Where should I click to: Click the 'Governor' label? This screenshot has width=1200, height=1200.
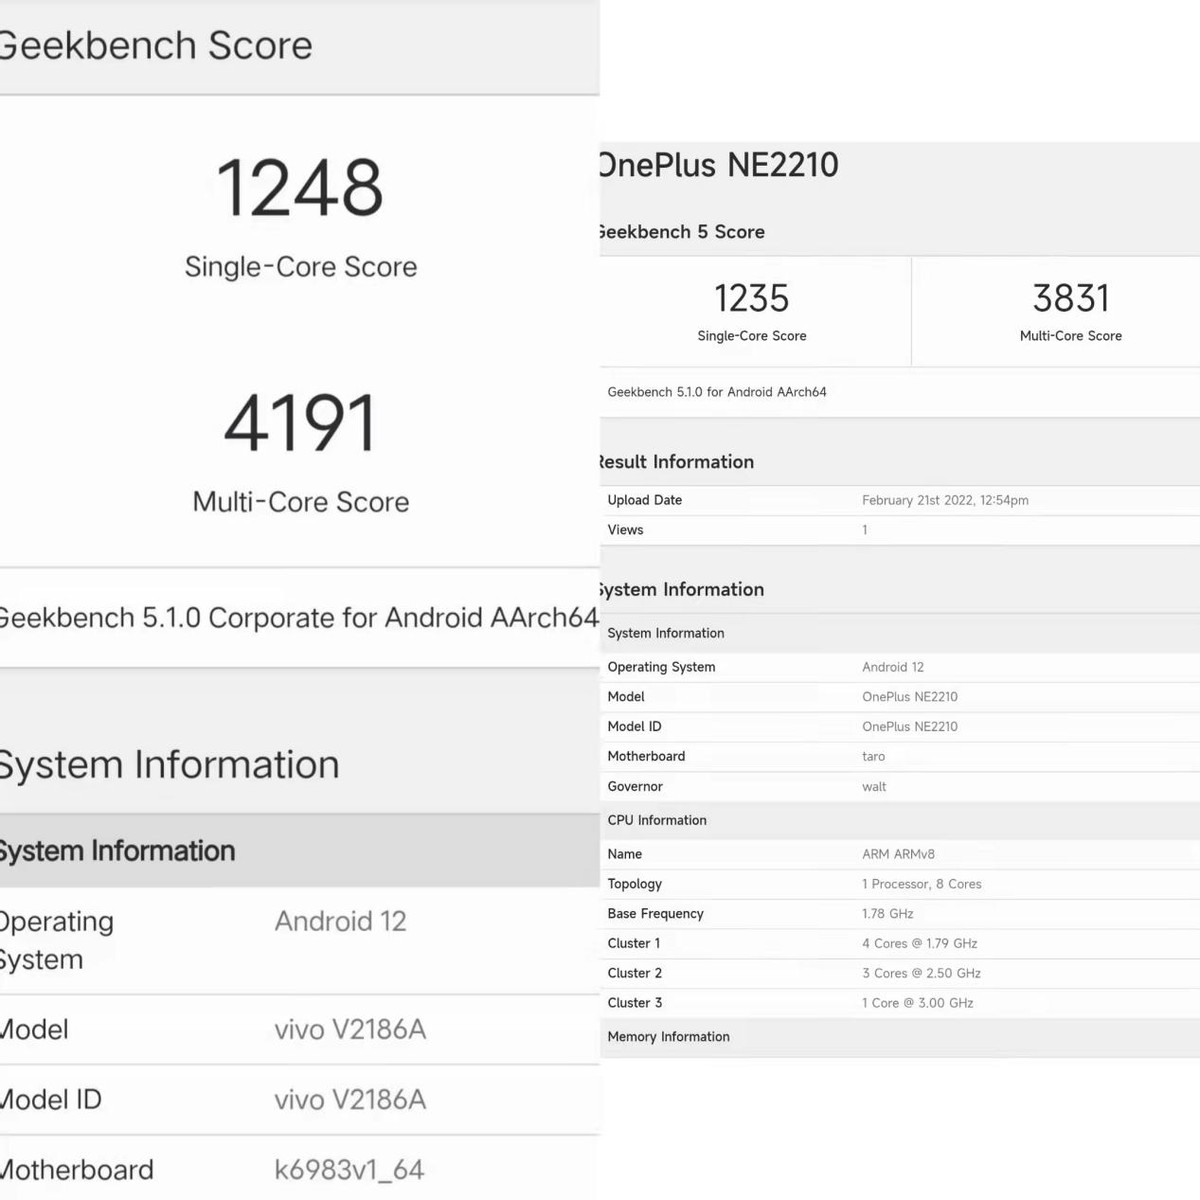(x=636, y=787)
